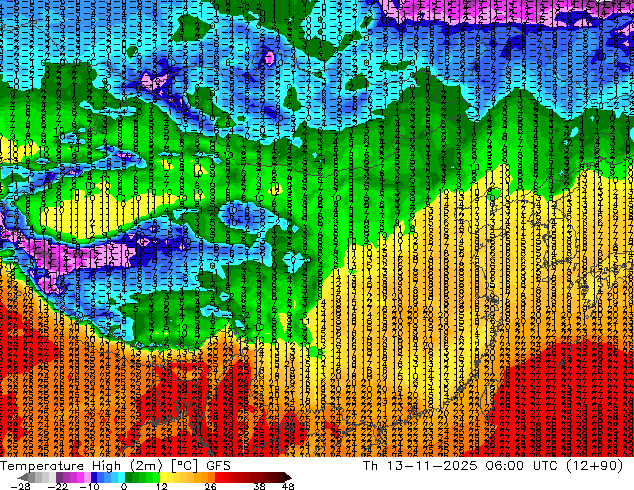This screenshot has height=490, width=634.
Task: Click the dark blue legend swatch at -10
Action: pyautogui.click(x=94, y=477)
